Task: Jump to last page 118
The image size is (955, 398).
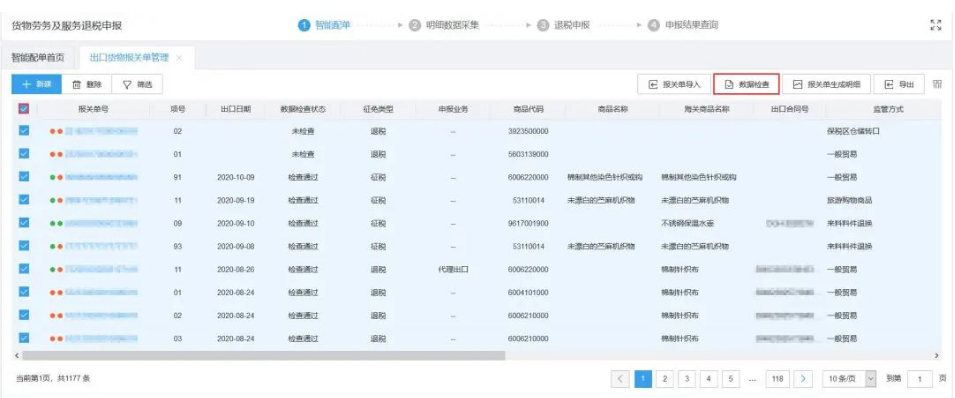Action: [x=778, y=378]
